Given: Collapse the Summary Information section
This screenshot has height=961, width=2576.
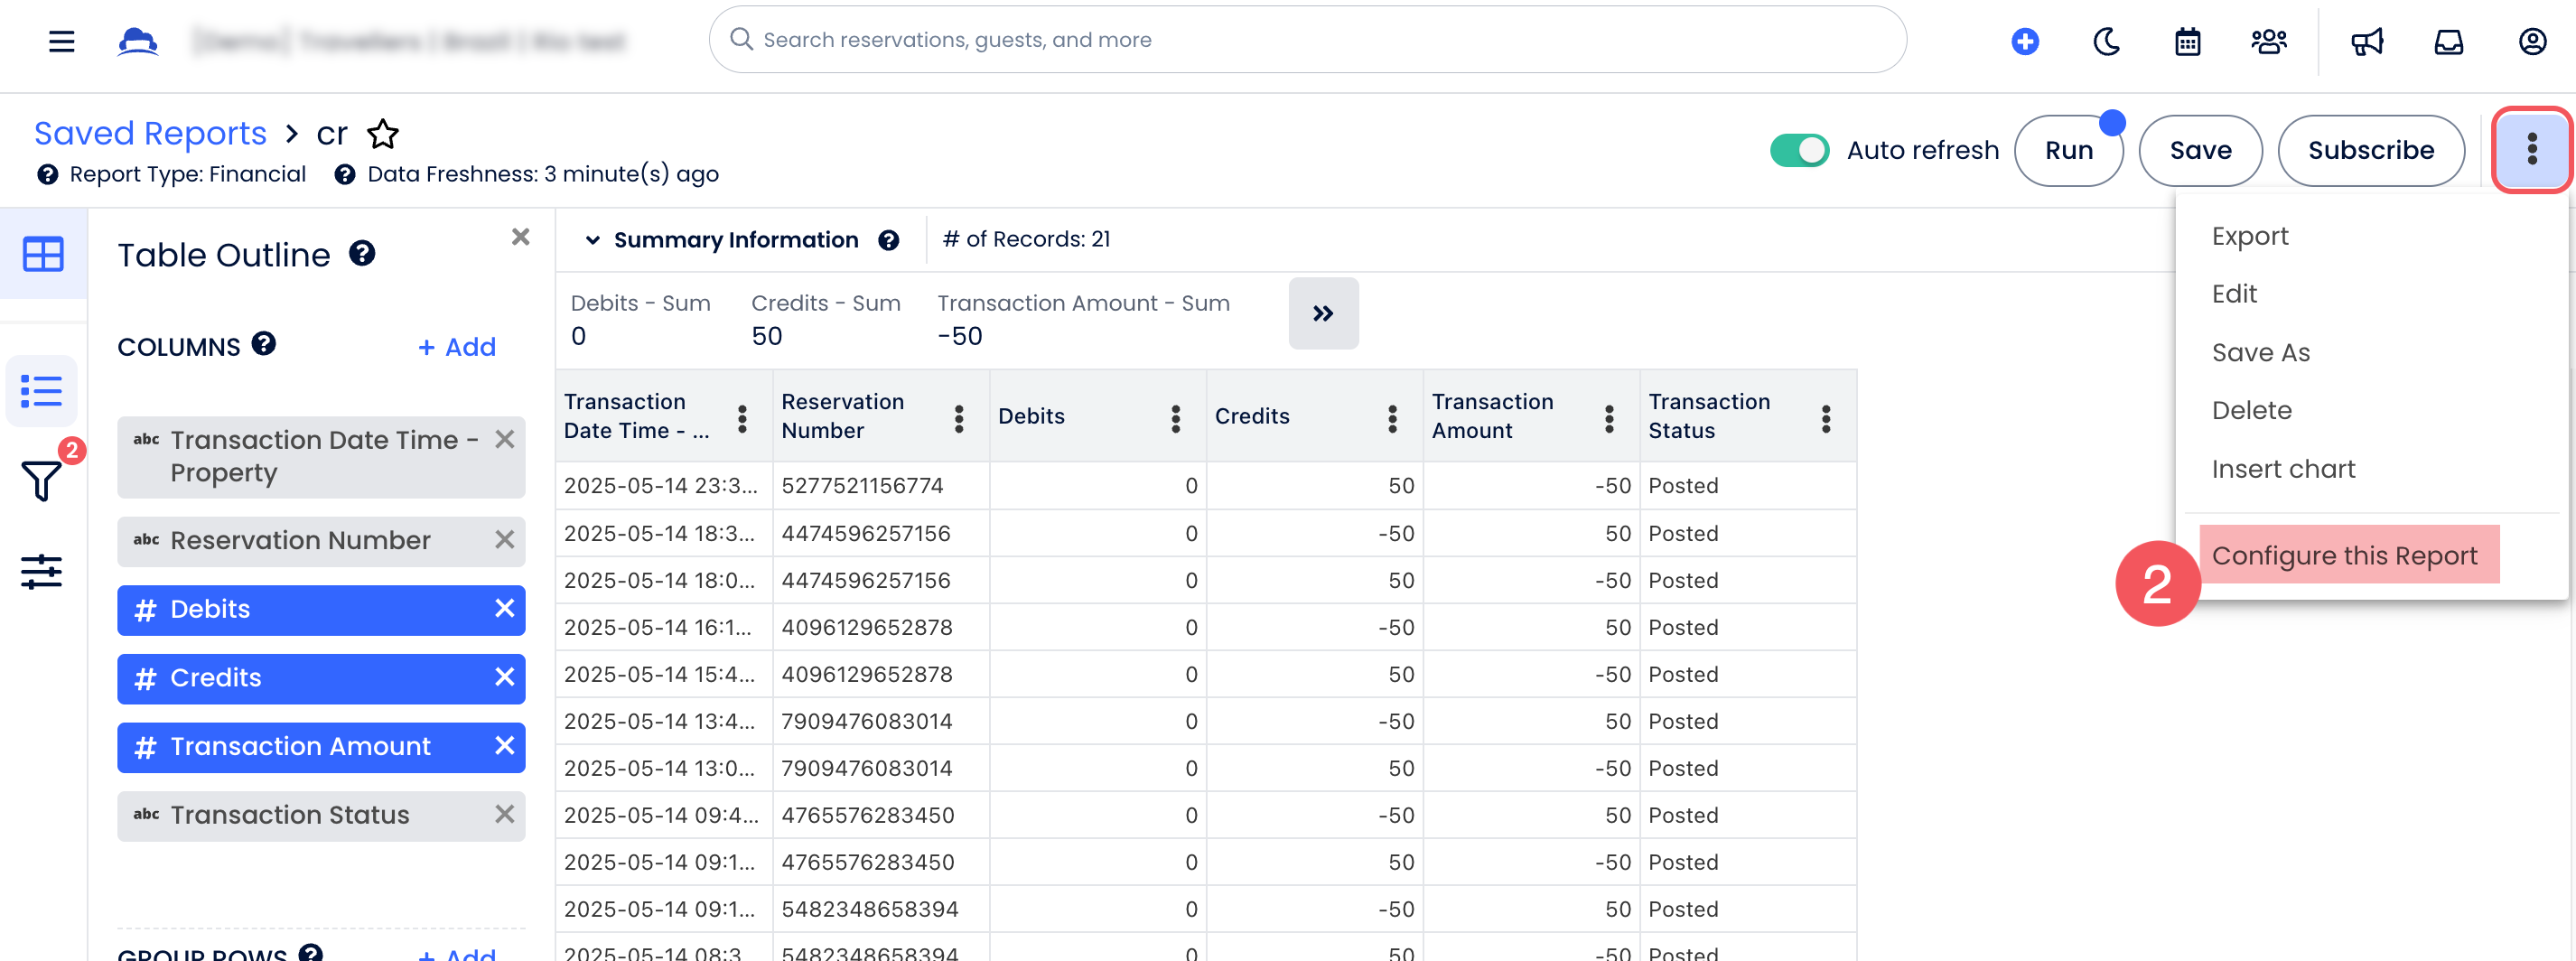Looking at the screenshot, I should (592, 240).
